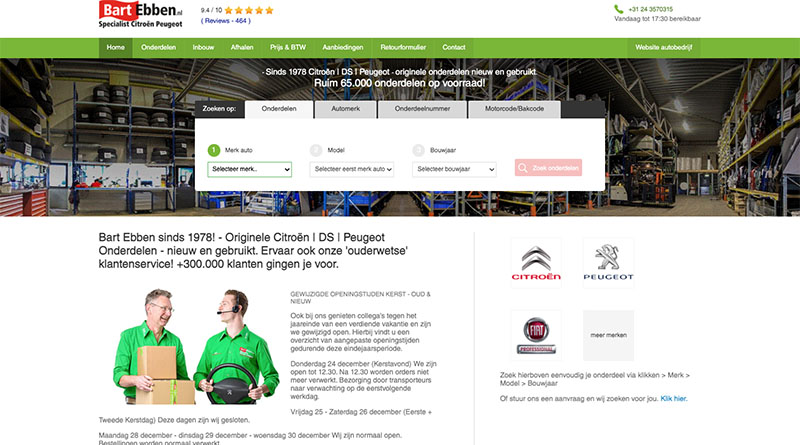Click the 'Zoek onderdelen' button
Screen dimensions: 800x445
tap(548, 168)
